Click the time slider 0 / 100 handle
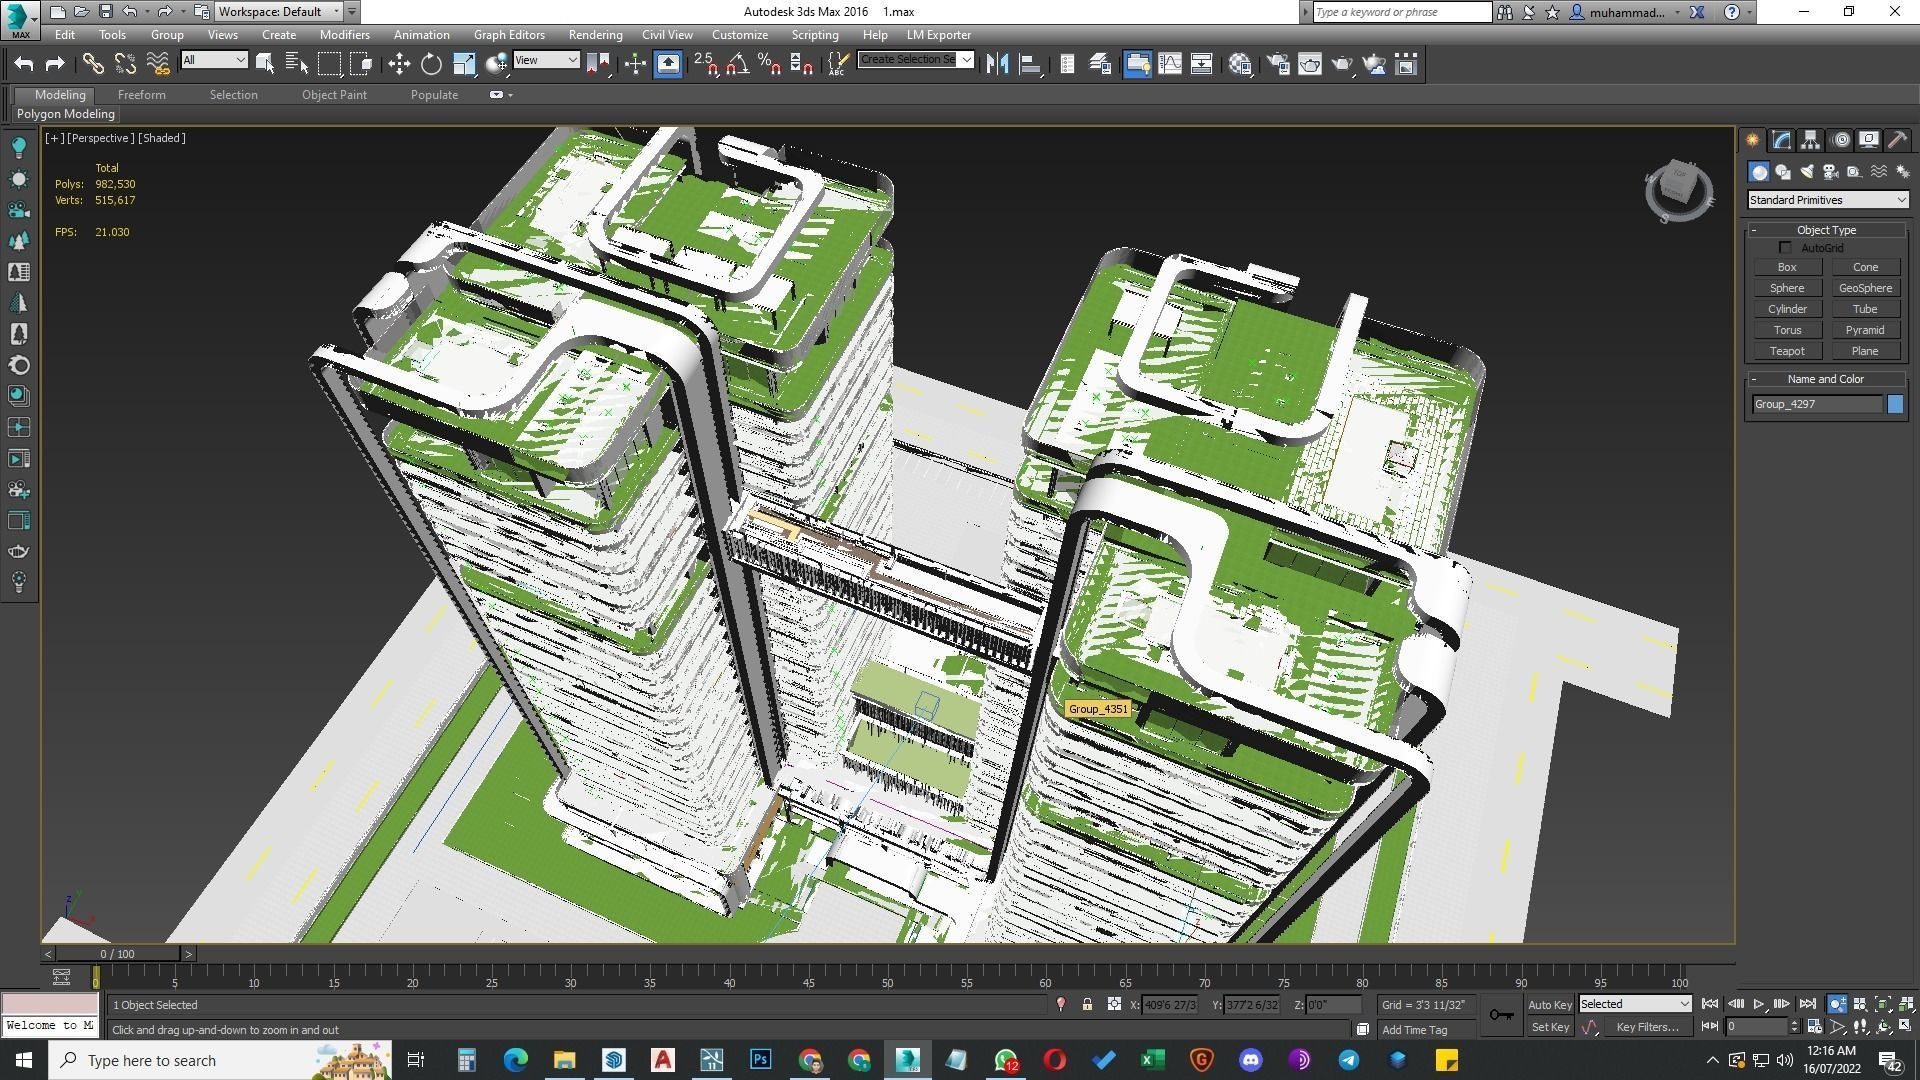1920x1080 pixels. pos(118,954)
